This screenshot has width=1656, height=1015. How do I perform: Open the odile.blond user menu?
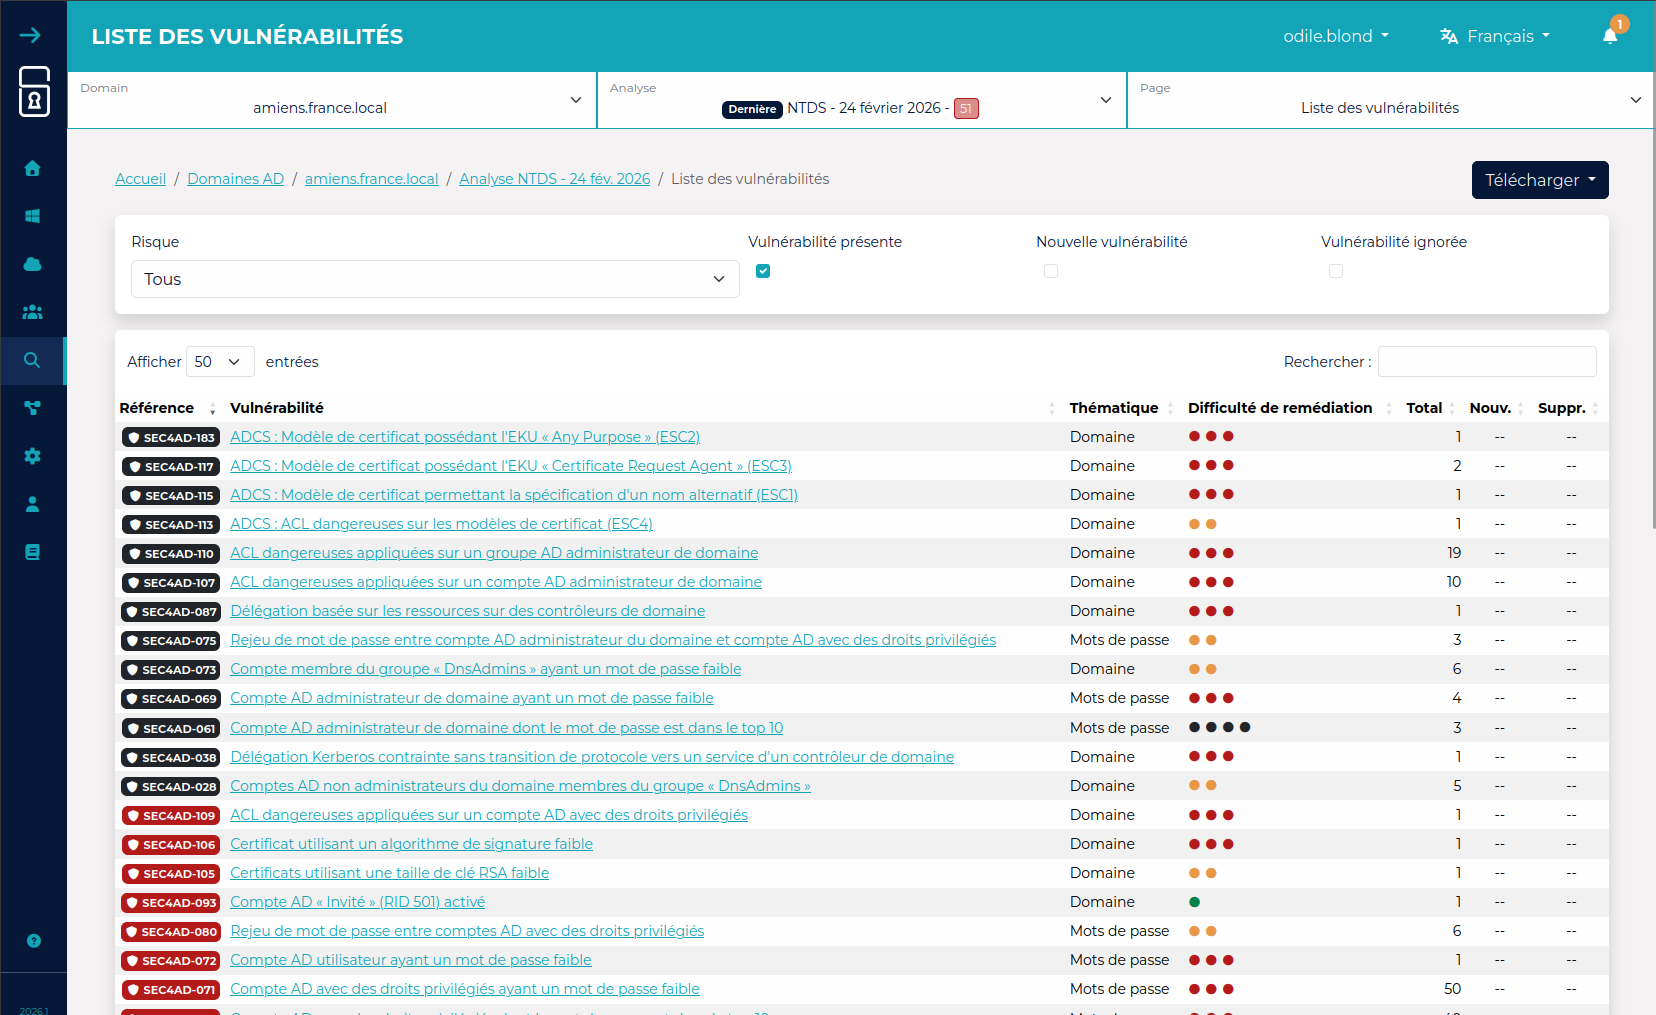click(1335, 36)
